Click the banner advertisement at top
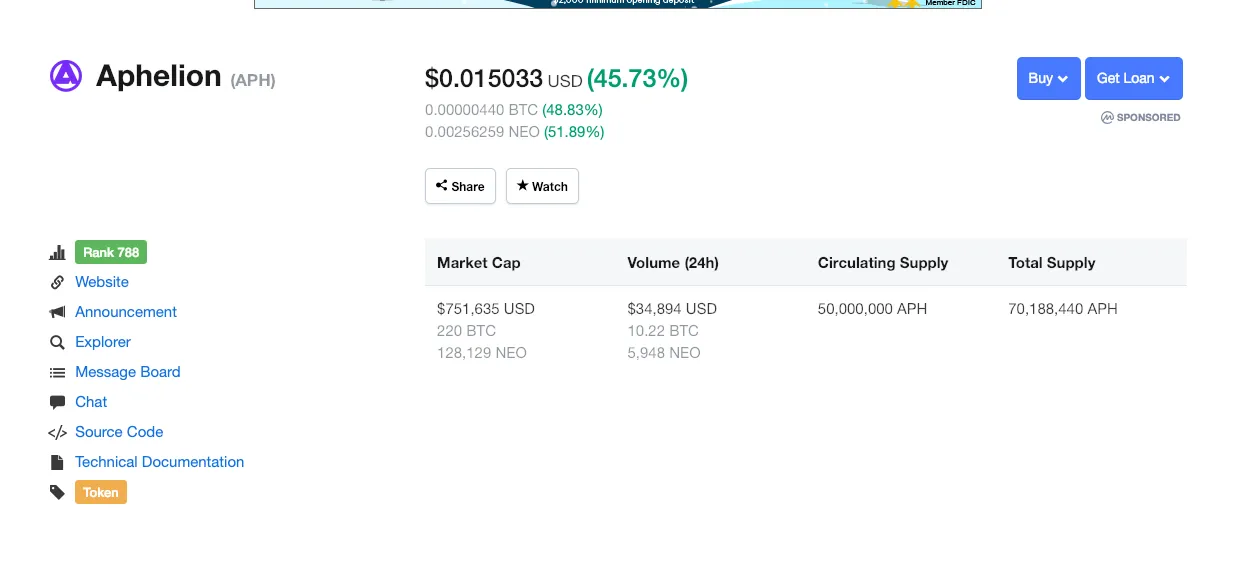 click(x=618, y=4)
